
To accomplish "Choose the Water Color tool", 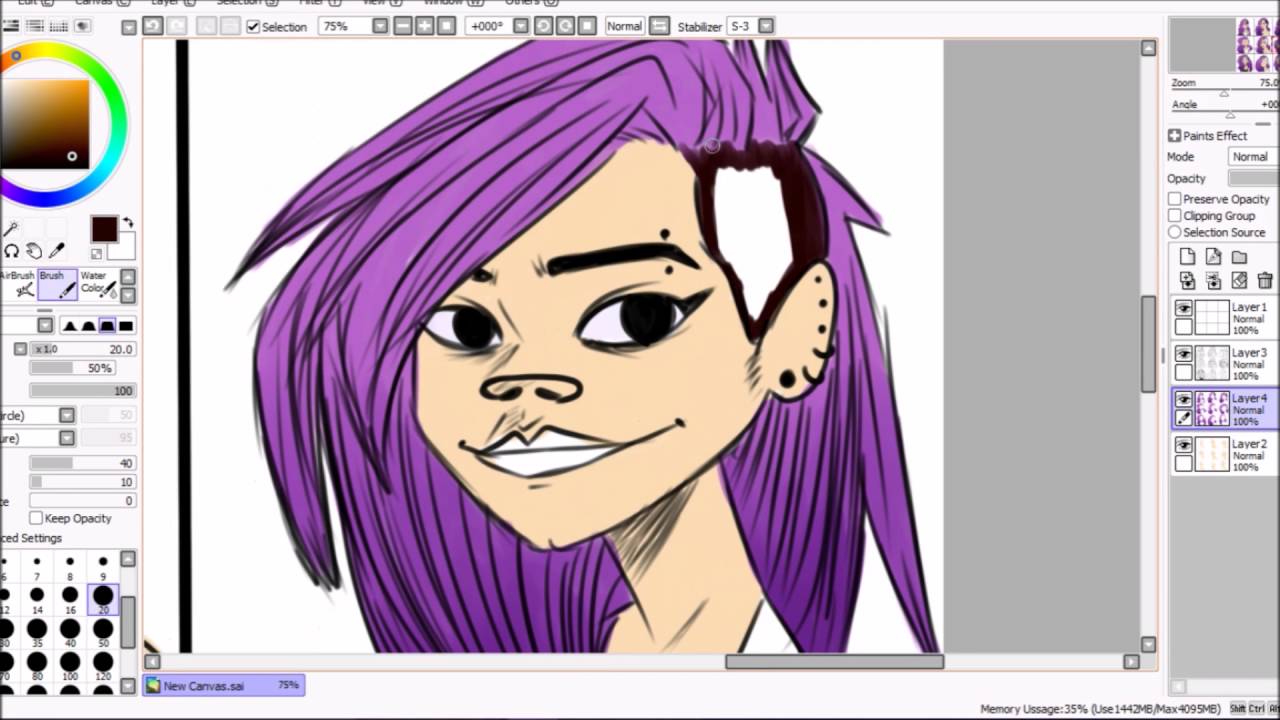I will coord(97,284).
